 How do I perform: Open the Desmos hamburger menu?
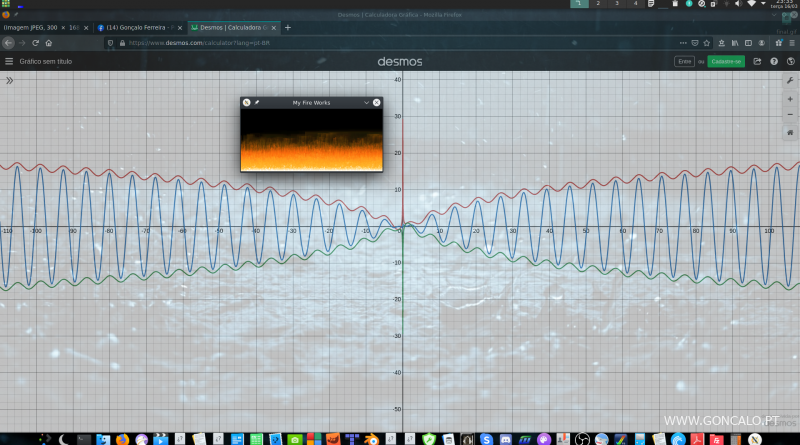tap(9, 61)
